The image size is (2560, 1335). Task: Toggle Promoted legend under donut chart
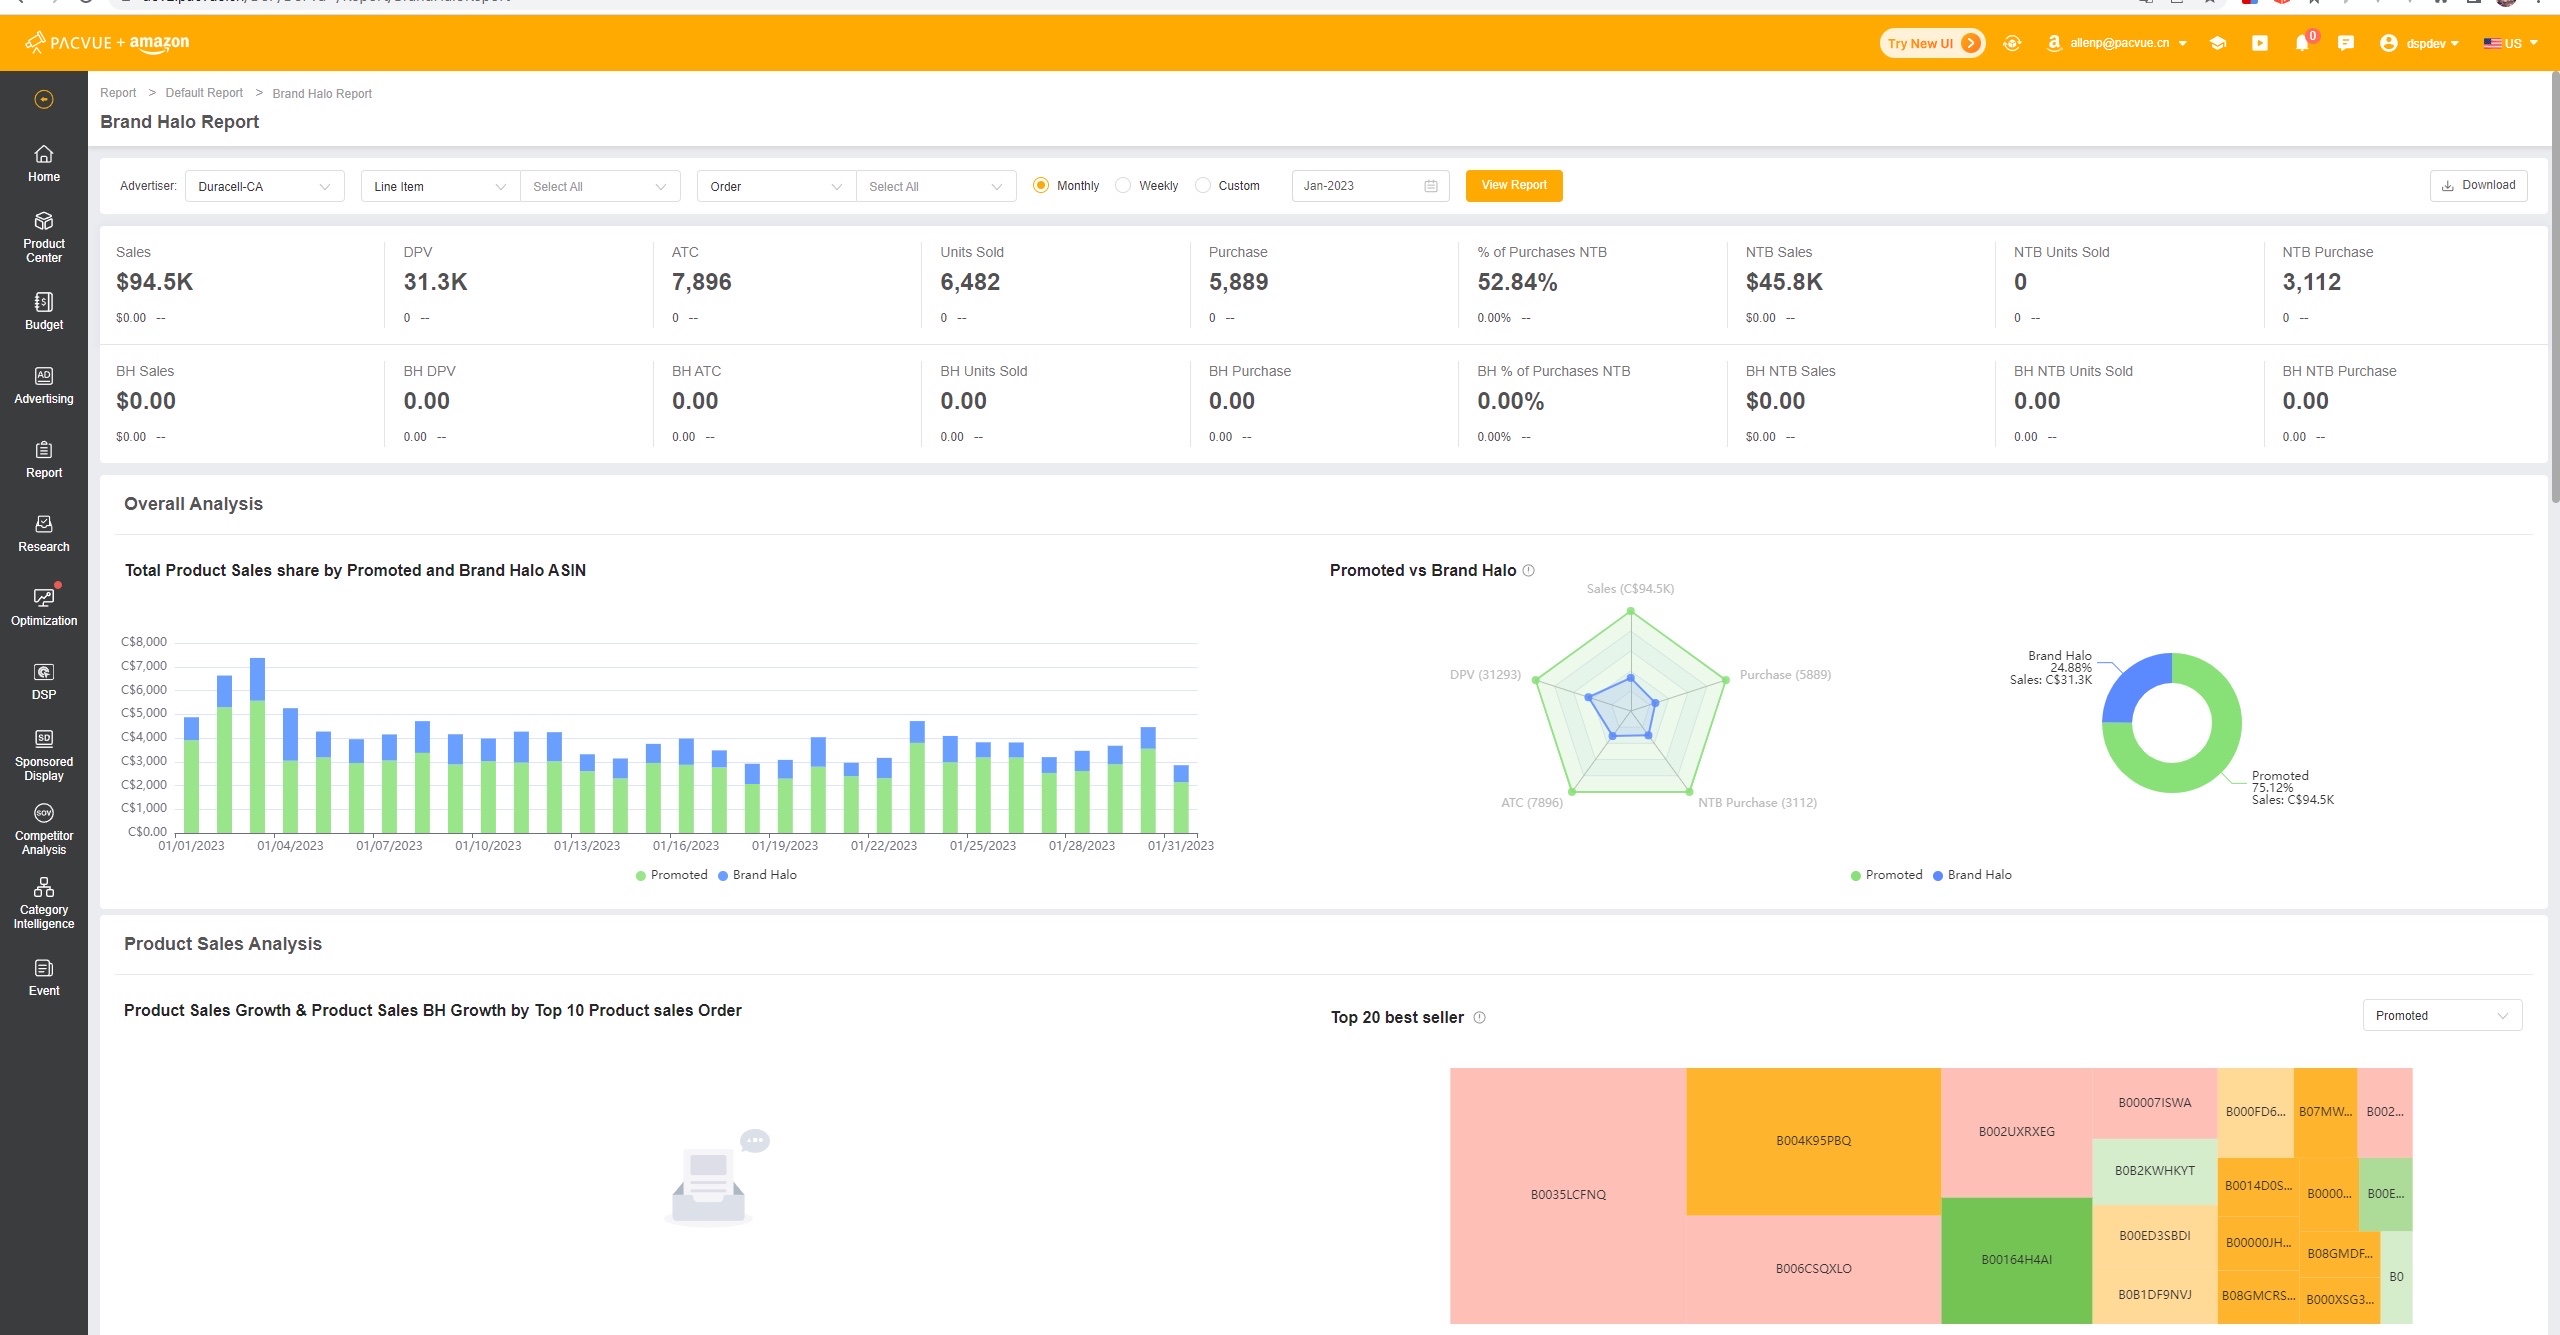click(1886, 875)
